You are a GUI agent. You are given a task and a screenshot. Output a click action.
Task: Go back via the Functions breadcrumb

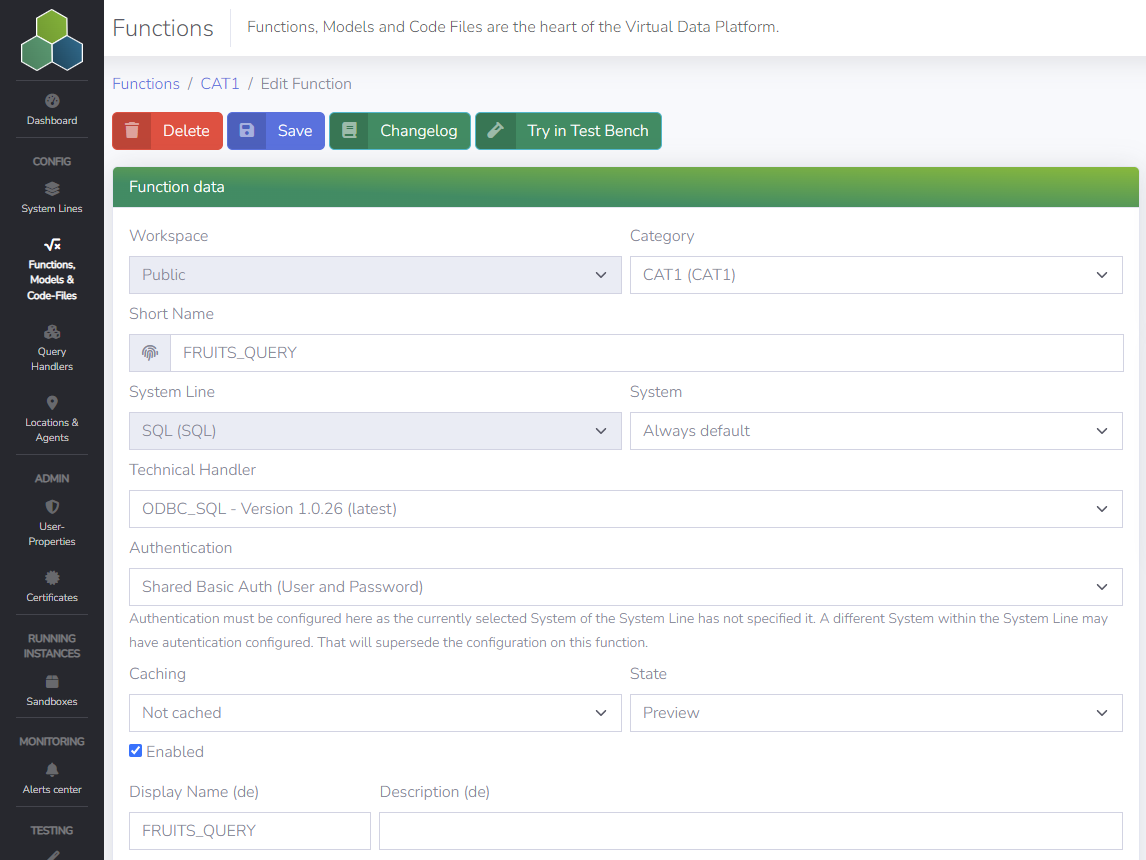[146, 83]
